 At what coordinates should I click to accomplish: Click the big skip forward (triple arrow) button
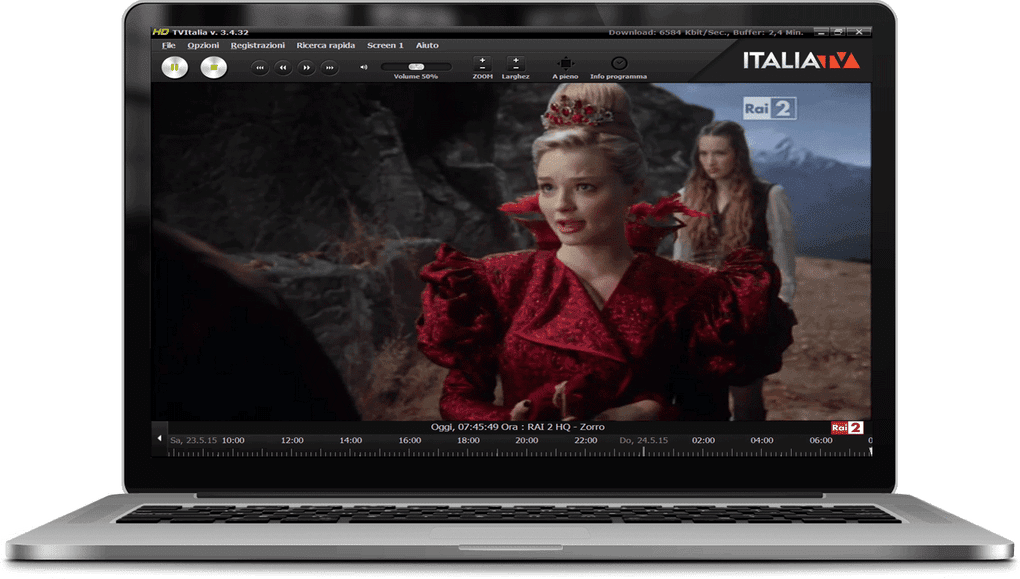(330, 68)
